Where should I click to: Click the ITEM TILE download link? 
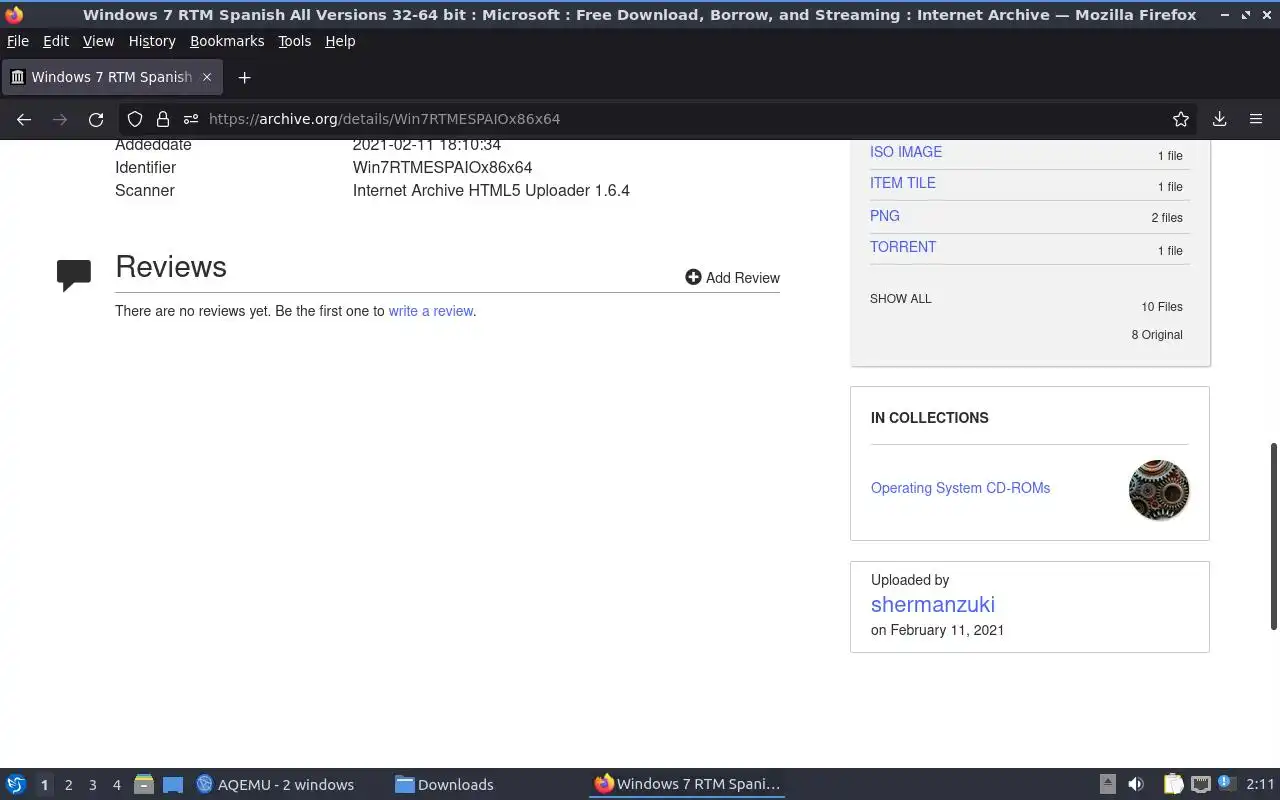903,183
